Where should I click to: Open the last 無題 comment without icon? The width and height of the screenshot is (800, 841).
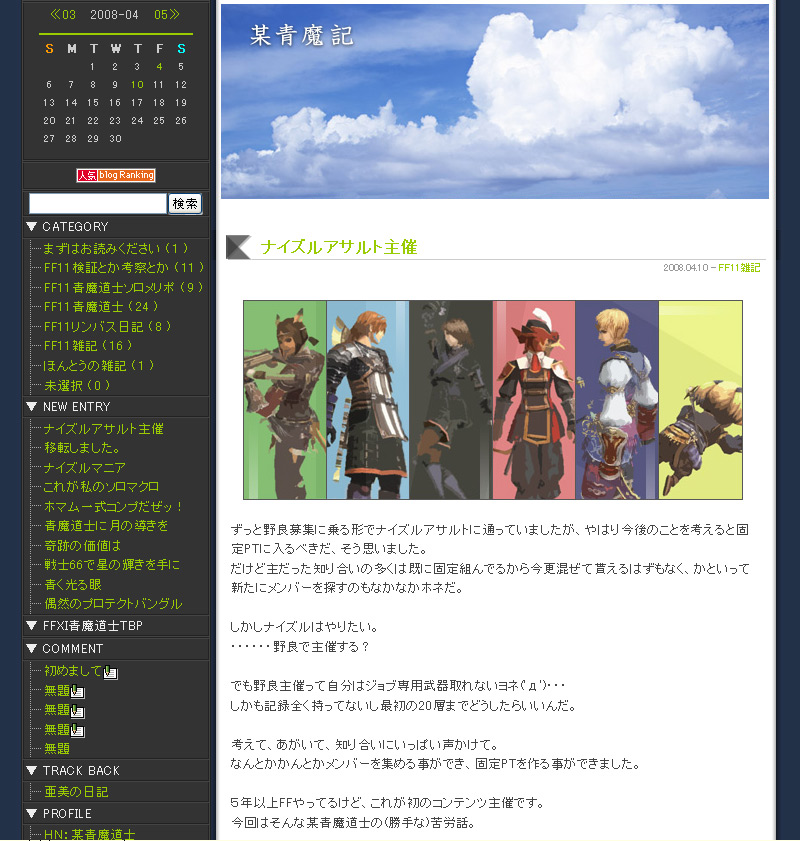(57, 749)
